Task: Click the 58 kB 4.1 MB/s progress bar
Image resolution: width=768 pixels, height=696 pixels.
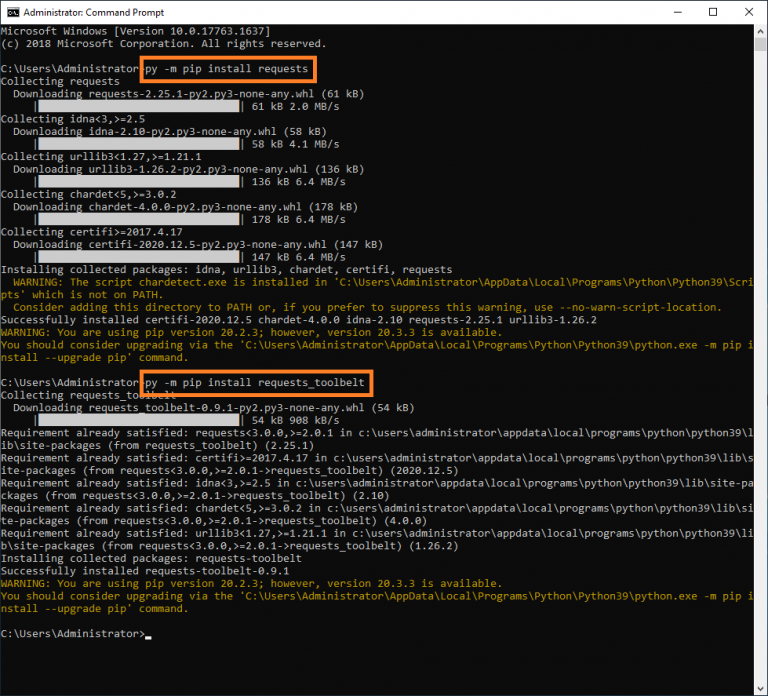Action: [139, 144]
